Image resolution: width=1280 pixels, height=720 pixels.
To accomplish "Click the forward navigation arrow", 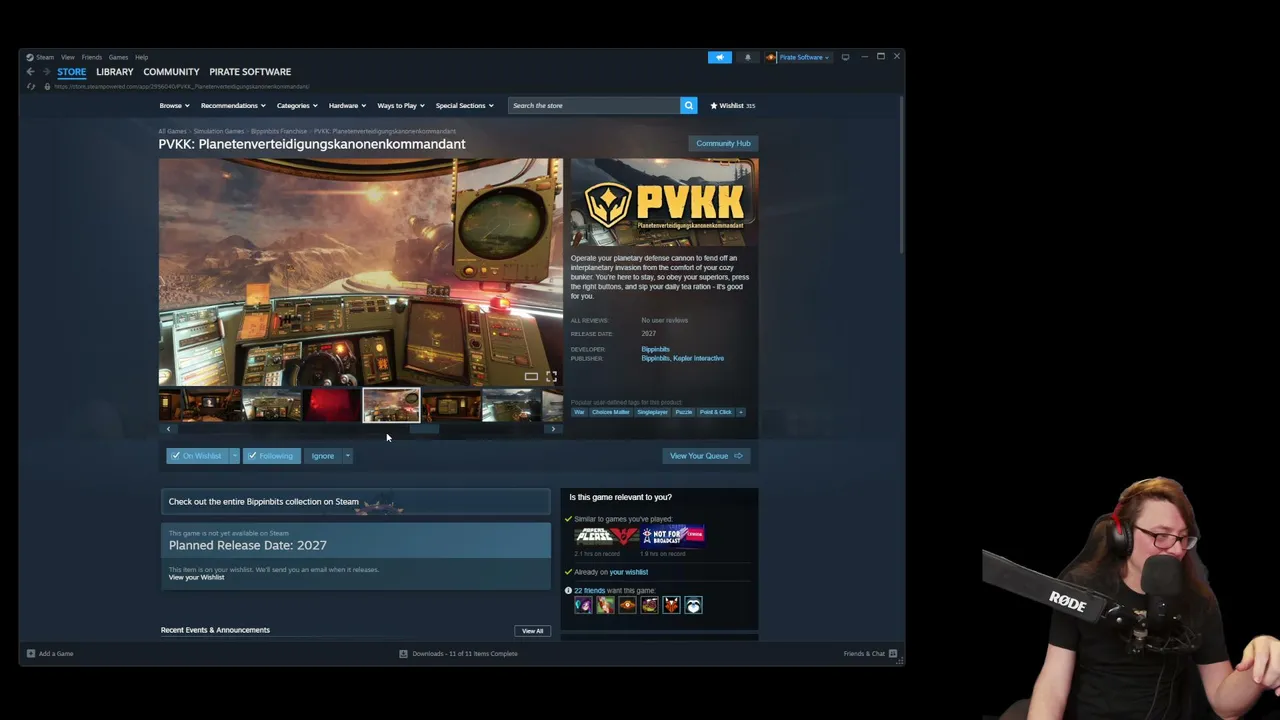I will tap(46, 72).
